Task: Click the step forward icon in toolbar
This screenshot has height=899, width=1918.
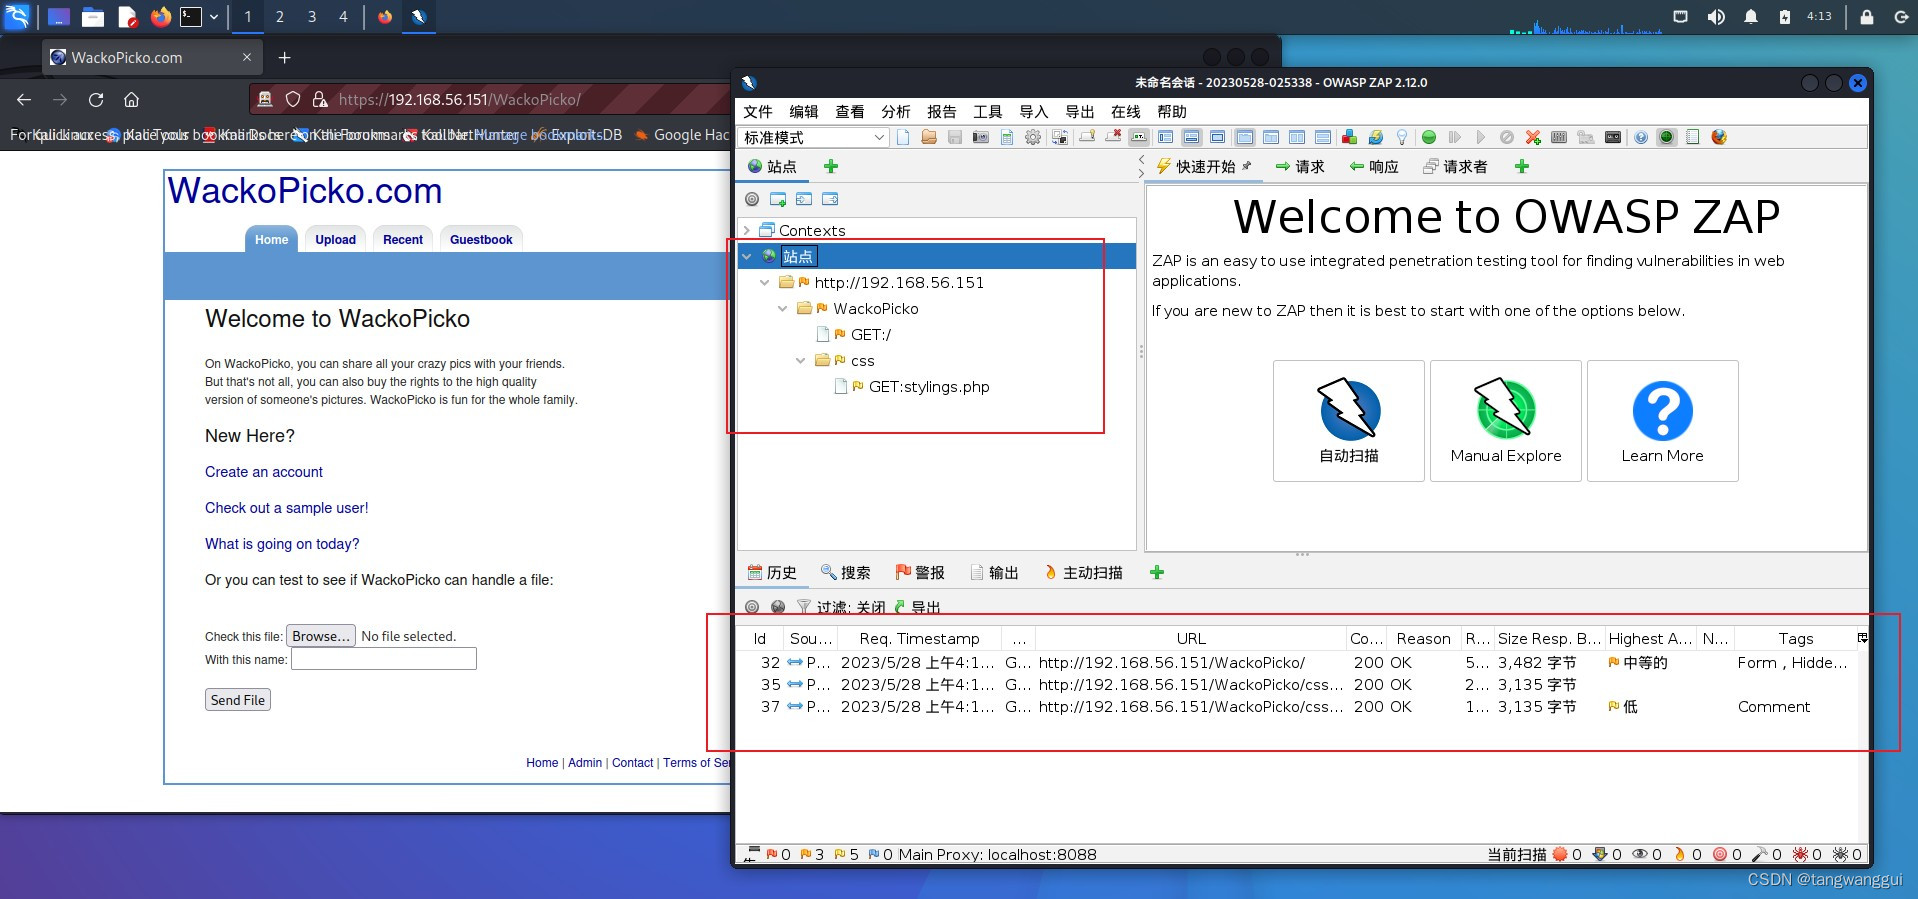Action: [1455, 137]
